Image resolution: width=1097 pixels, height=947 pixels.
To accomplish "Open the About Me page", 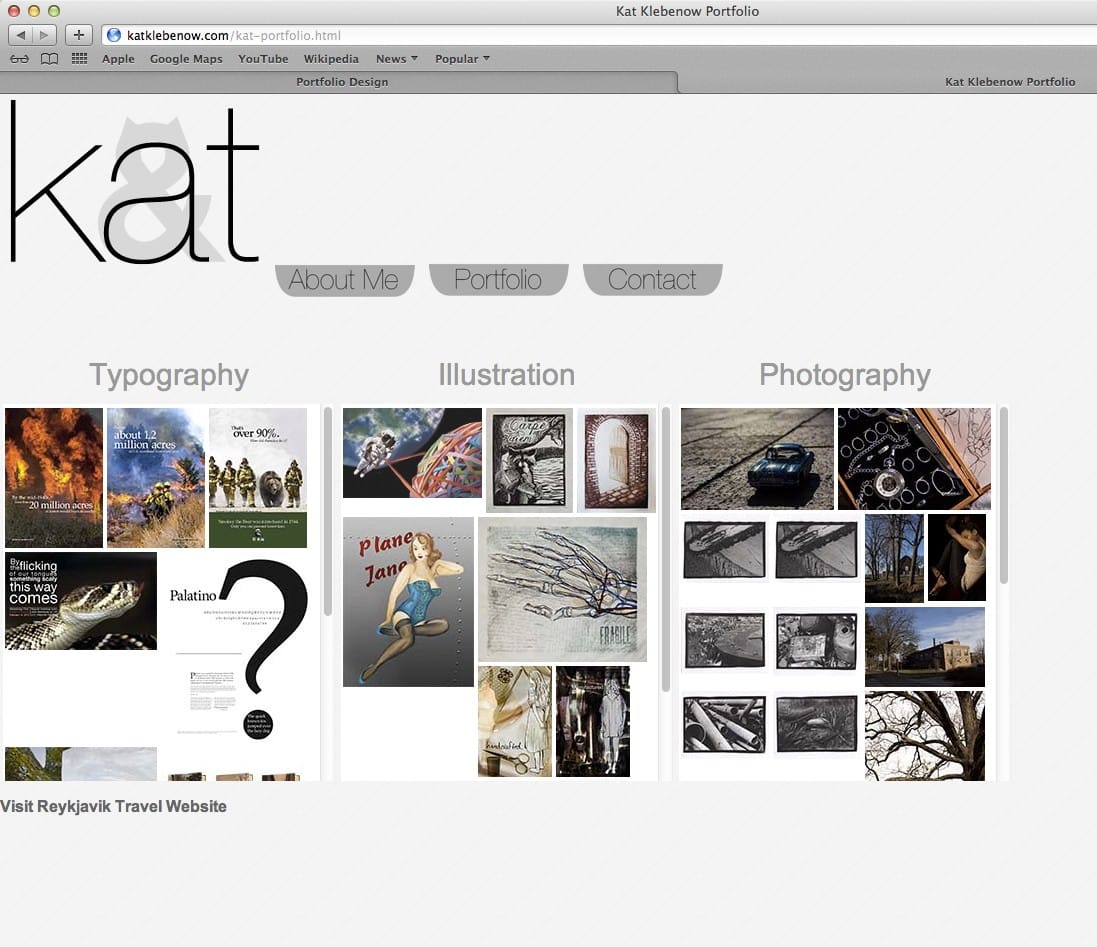I will click(x=344, y=280).
